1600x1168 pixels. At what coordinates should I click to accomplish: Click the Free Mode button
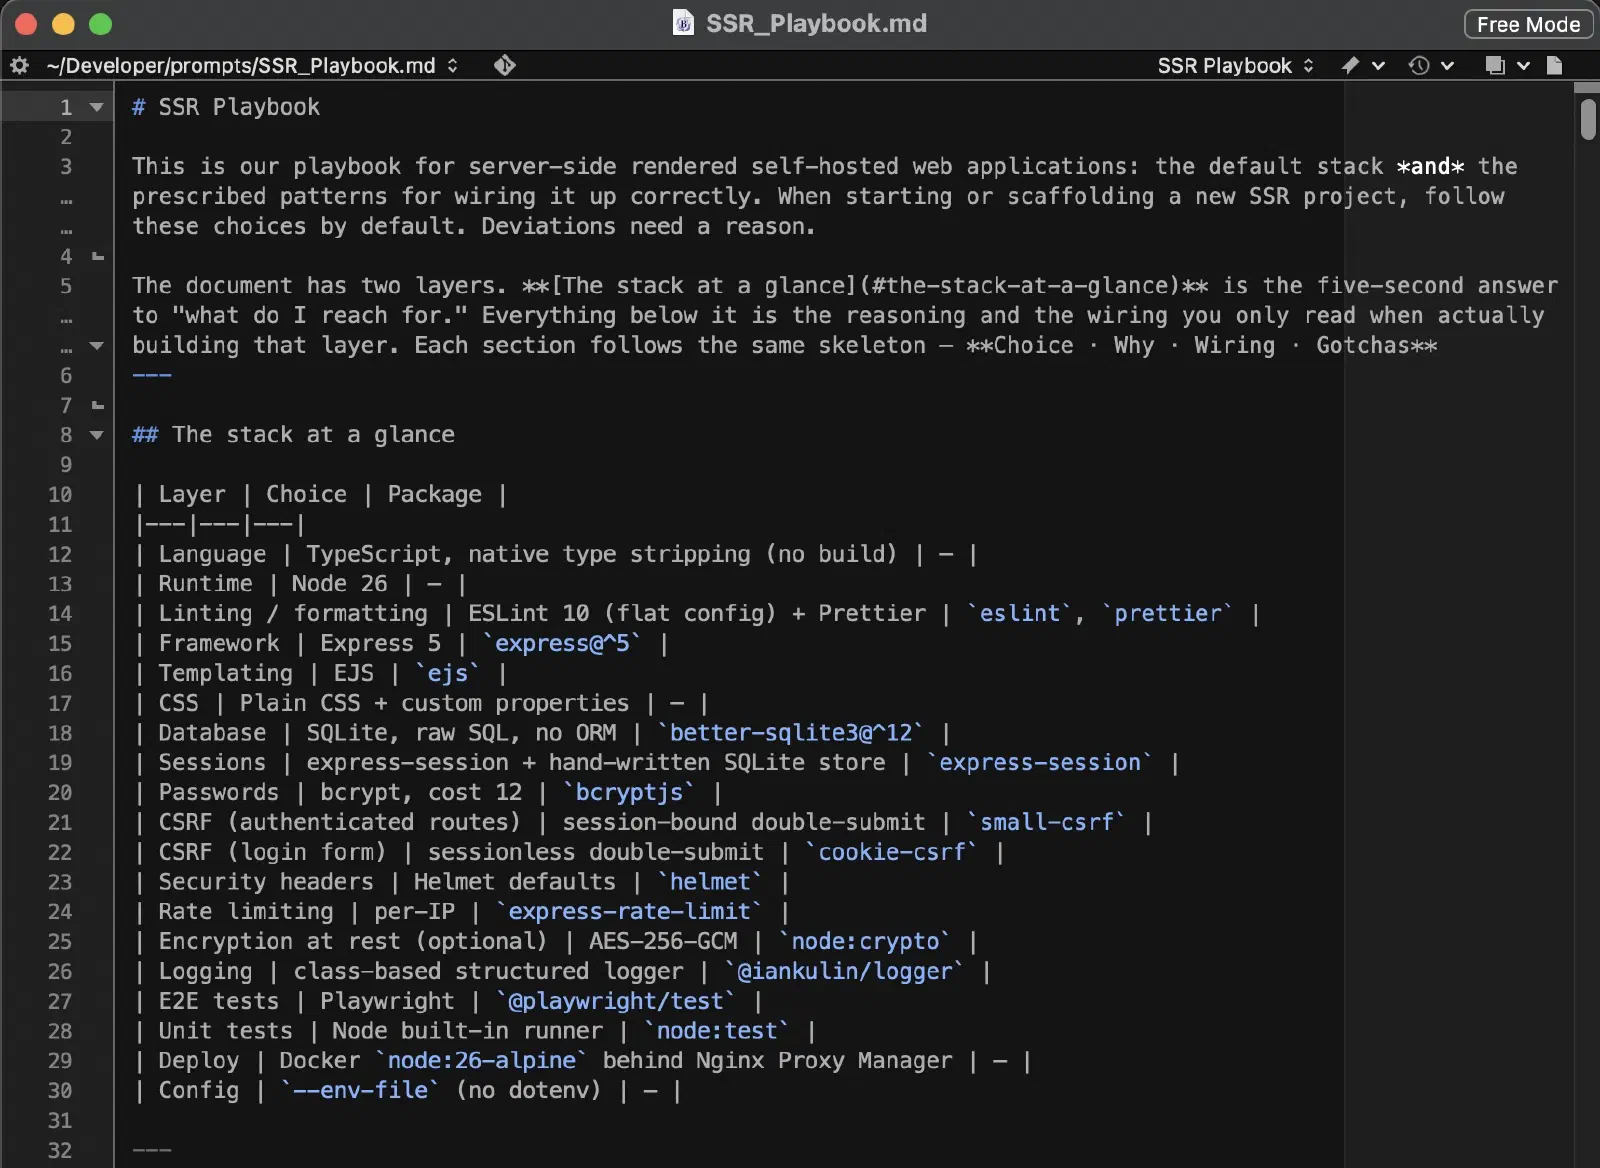(1528, 24)
